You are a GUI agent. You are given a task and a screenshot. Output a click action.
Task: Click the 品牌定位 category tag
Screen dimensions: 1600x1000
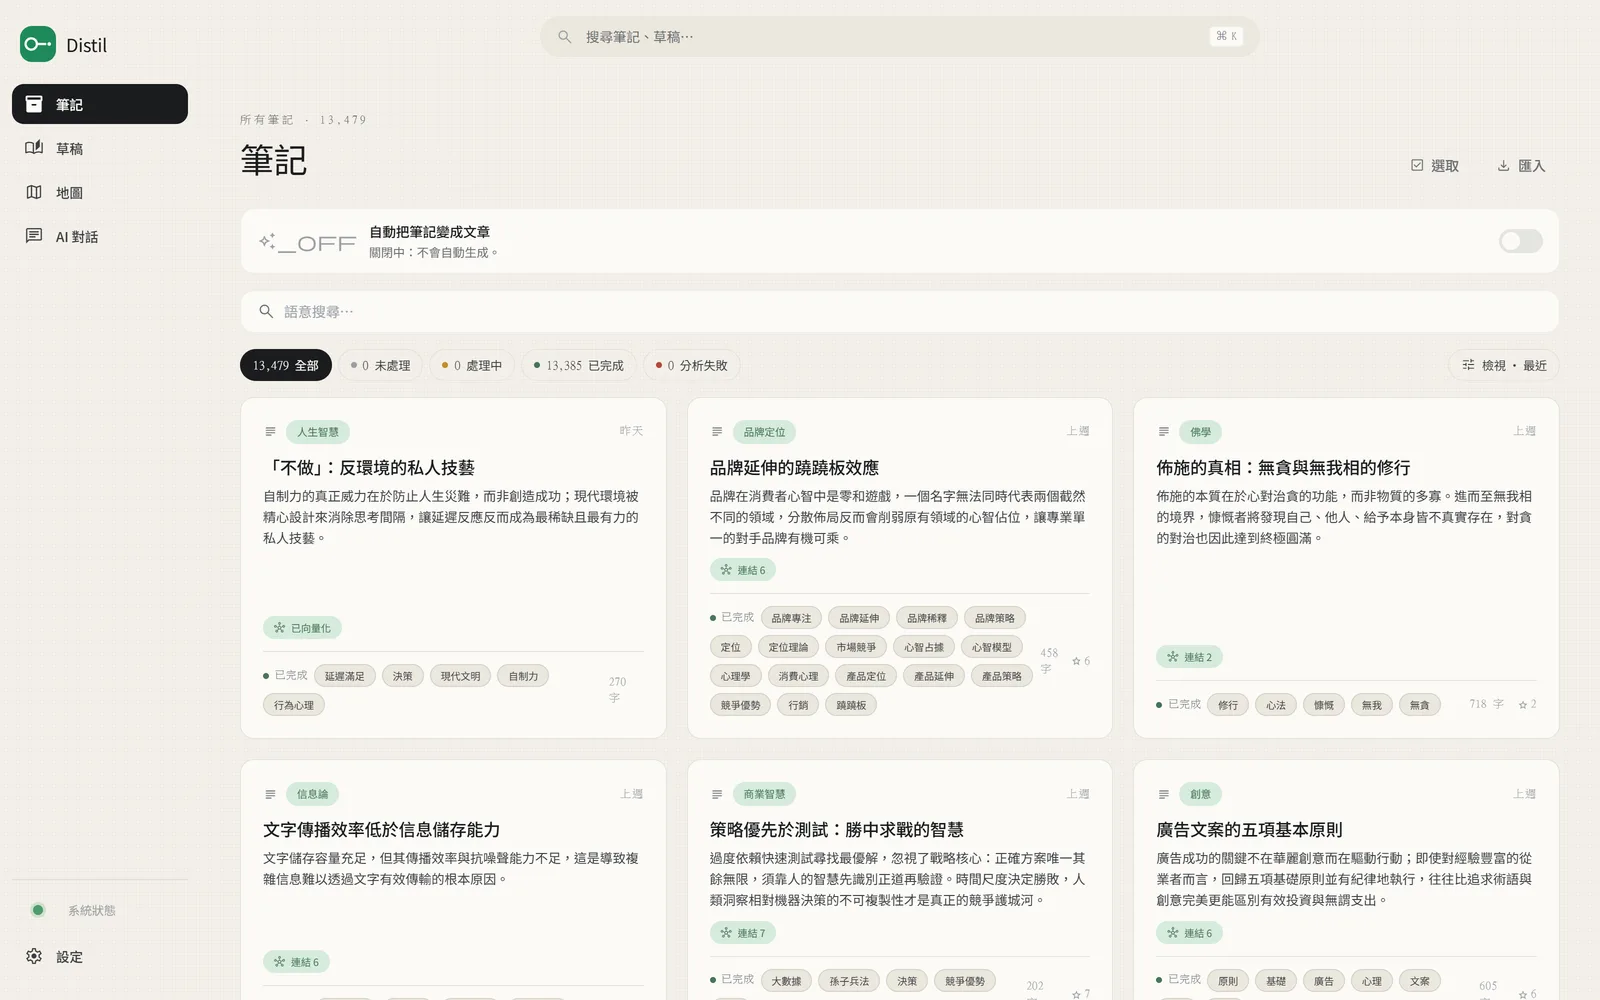(764, 432)
